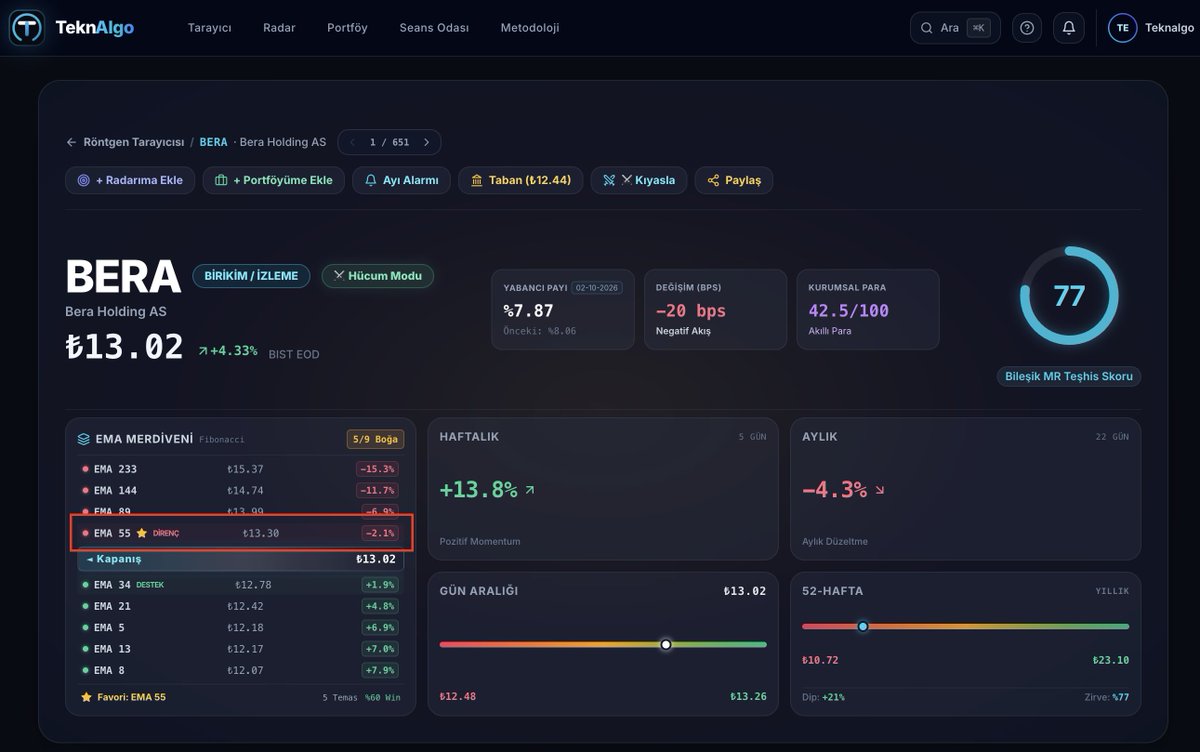The image size is (1200, 752).
Task: Select the EMA 5 row
Action: tap(240, 627)
